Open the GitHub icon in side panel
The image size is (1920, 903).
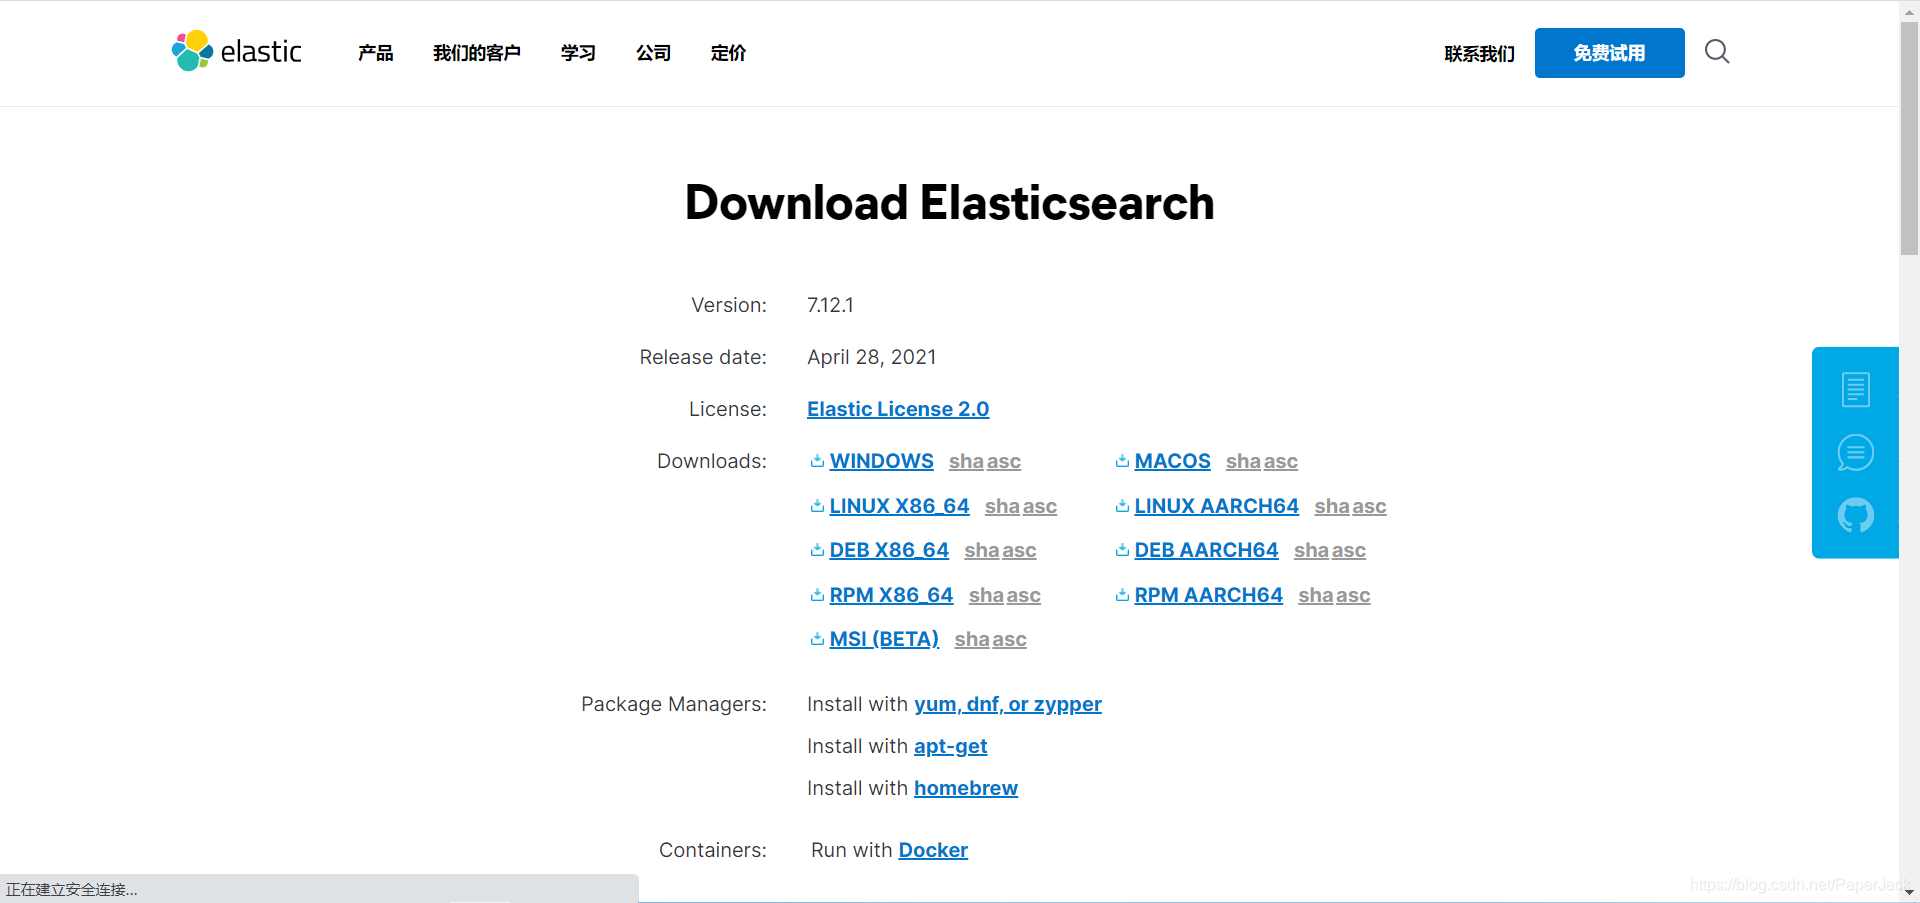point(1856,516)
